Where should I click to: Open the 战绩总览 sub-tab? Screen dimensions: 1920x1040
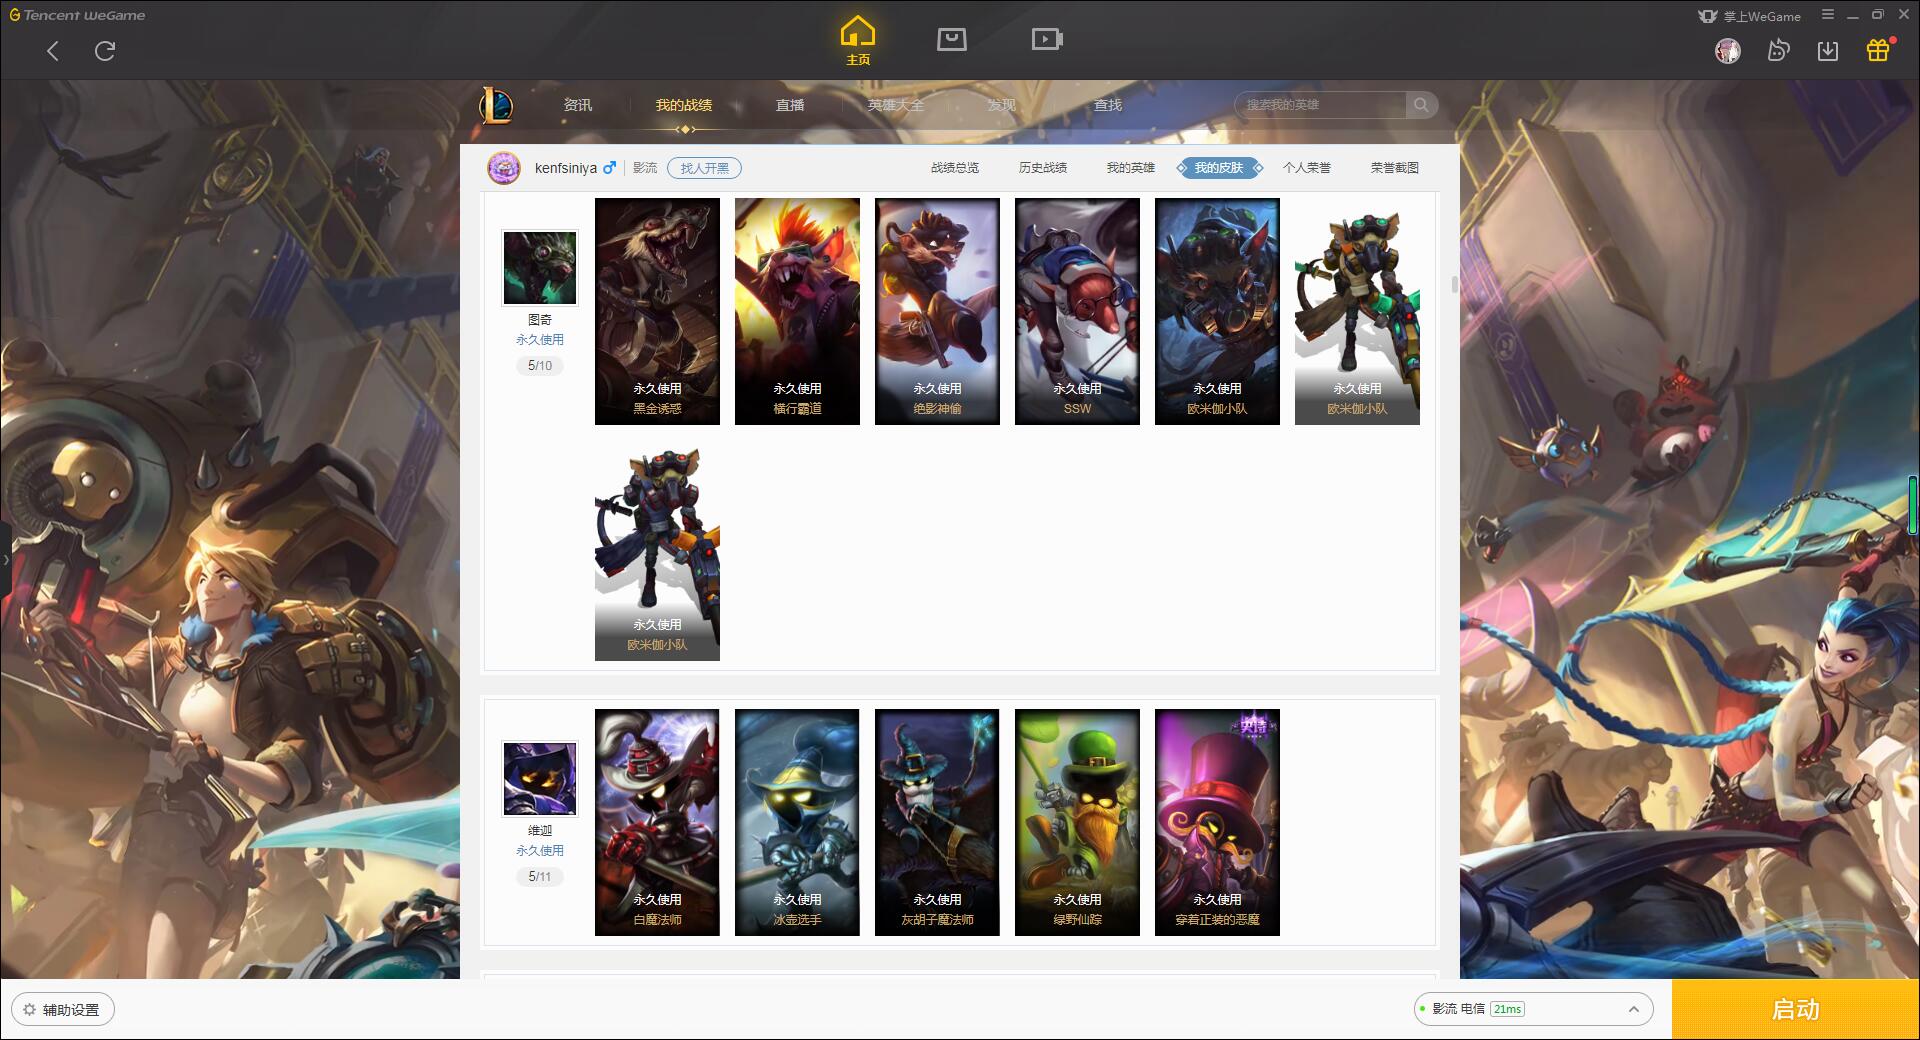point(955,168)
